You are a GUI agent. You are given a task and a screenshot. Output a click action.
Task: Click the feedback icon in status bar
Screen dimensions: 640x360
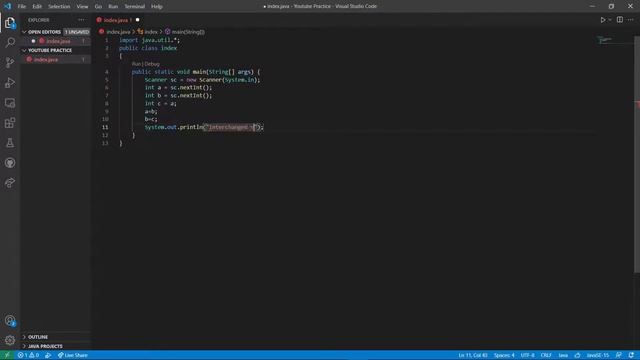(x=619, y=355)
